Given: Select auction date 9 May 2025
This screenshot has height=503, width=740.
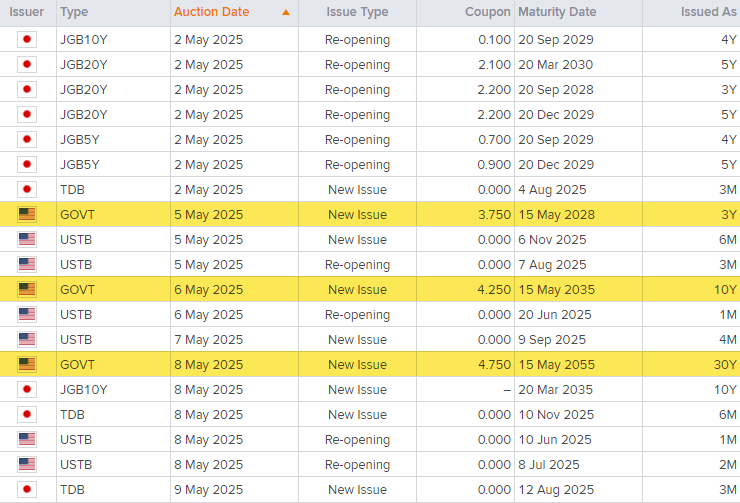Looking at the screenshot, I should click(x=209, y=490).
